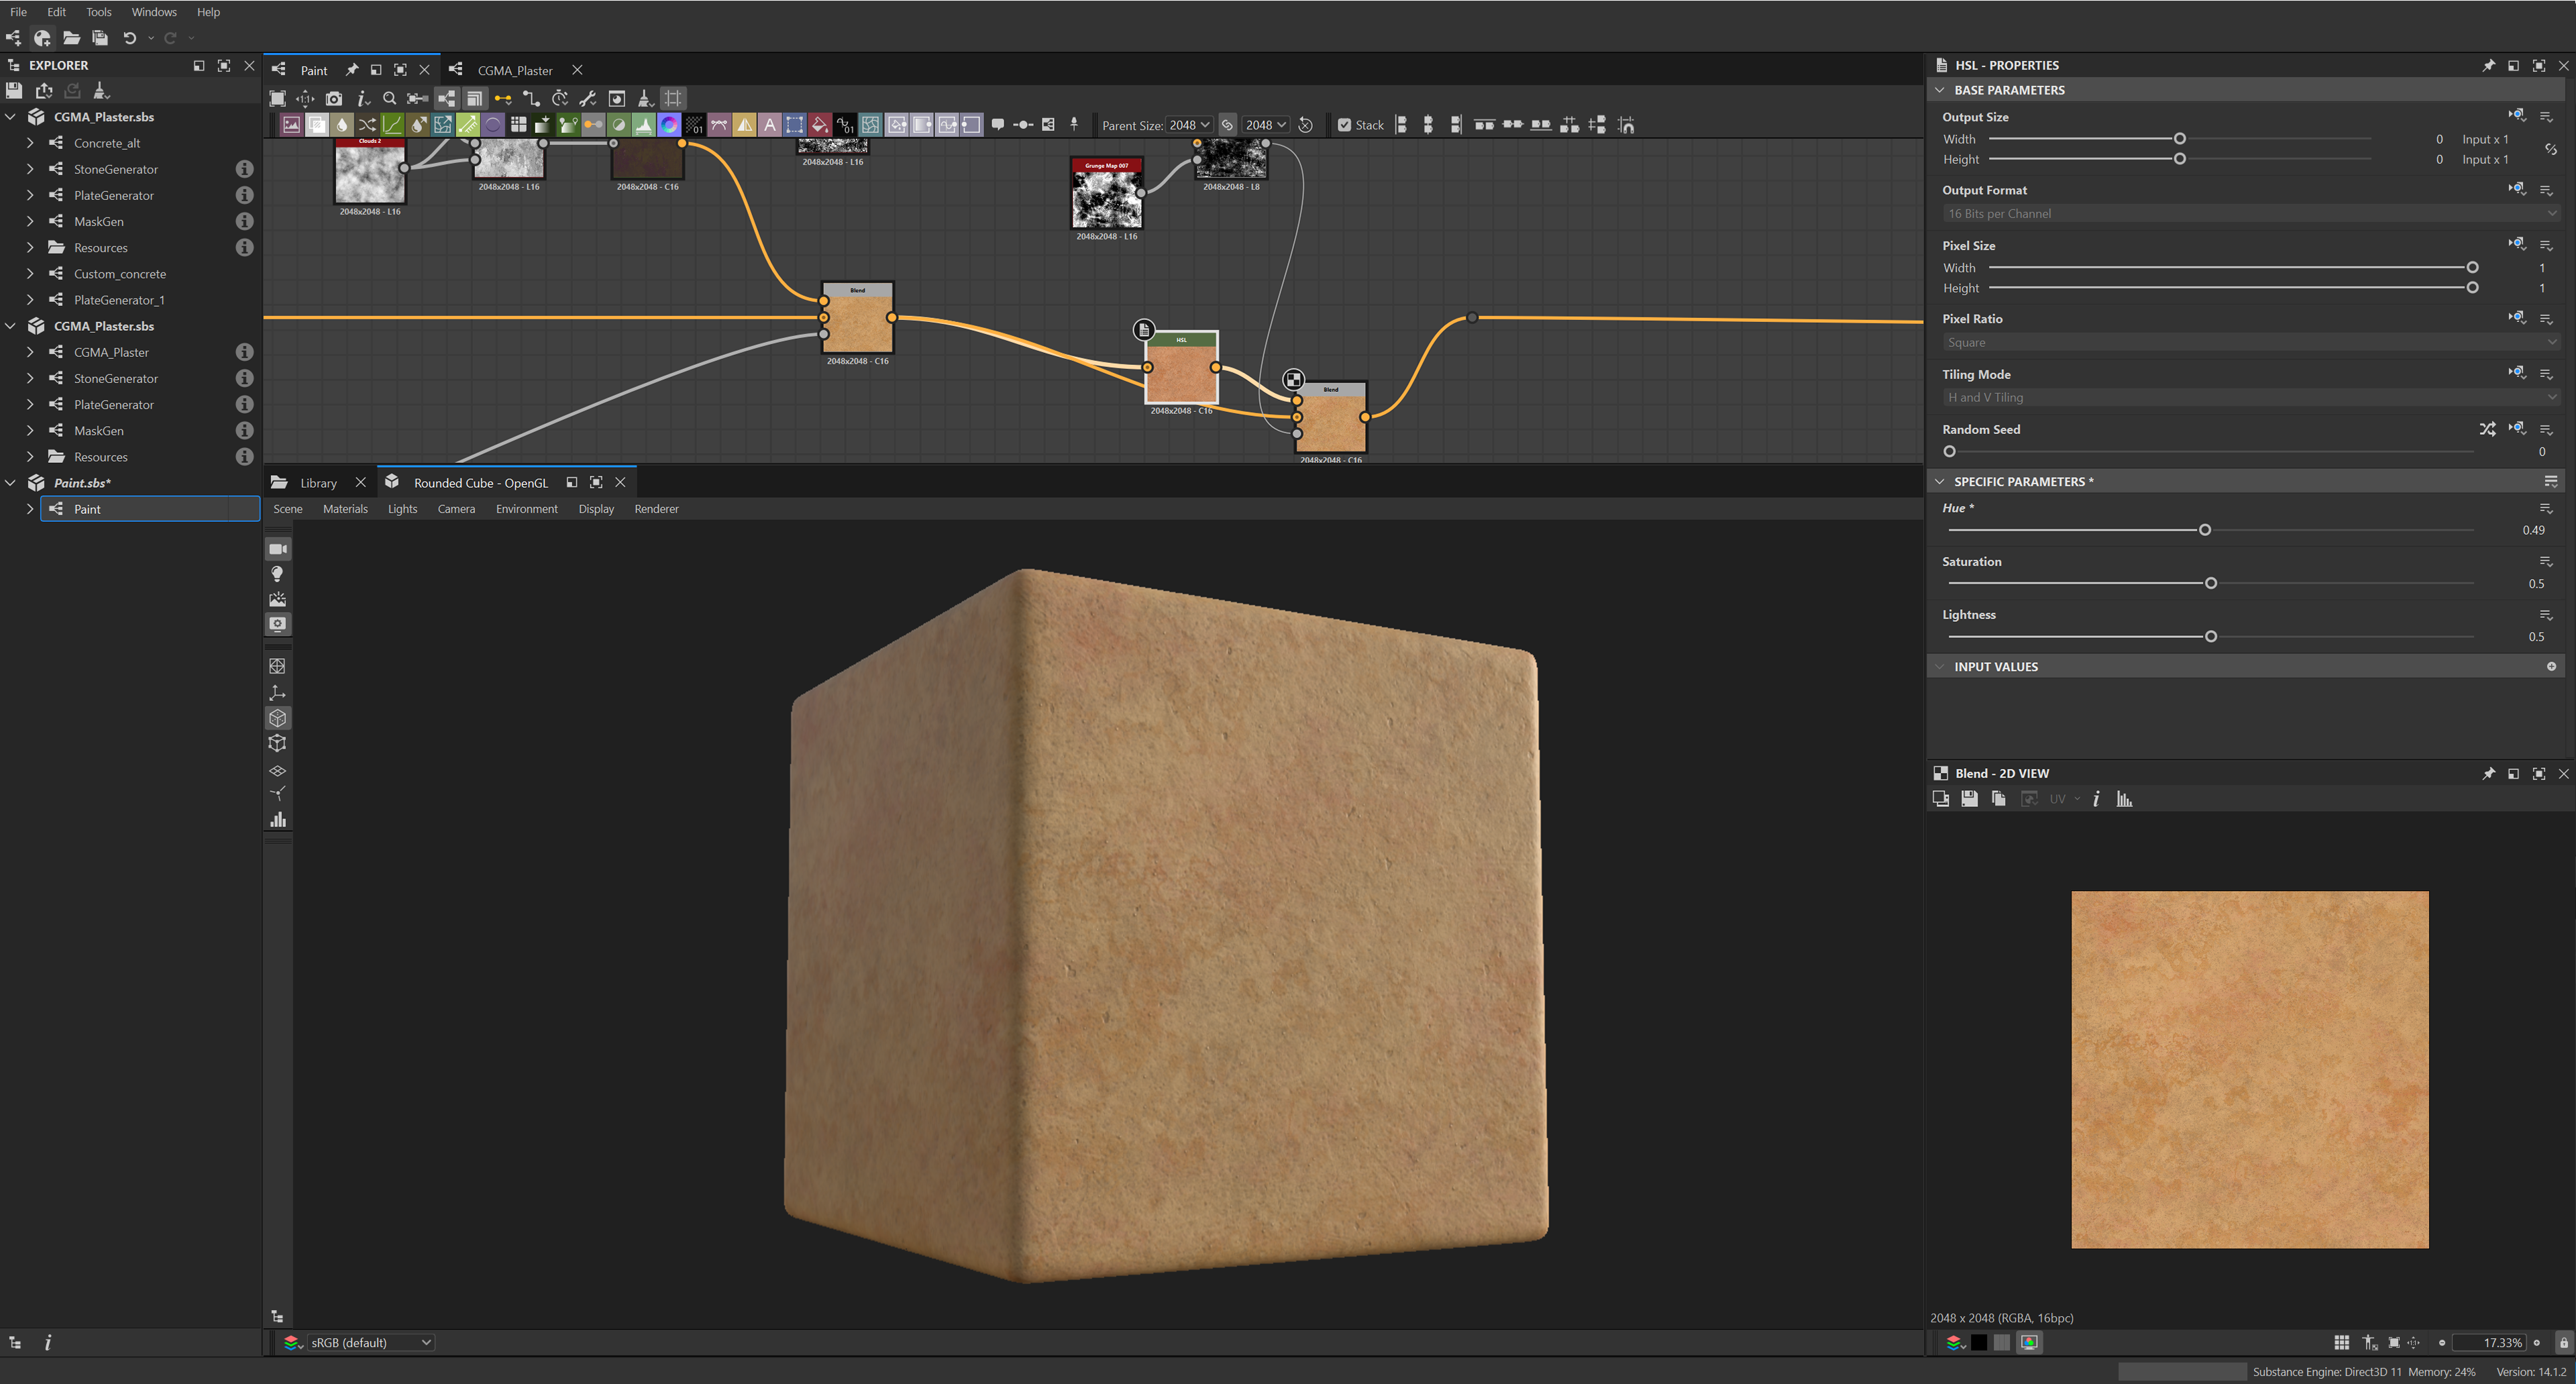This screenshot has height=1384, width=2576.
Task: Click the camera icon in the 3D view sidebar
Action: coord(278,549)
